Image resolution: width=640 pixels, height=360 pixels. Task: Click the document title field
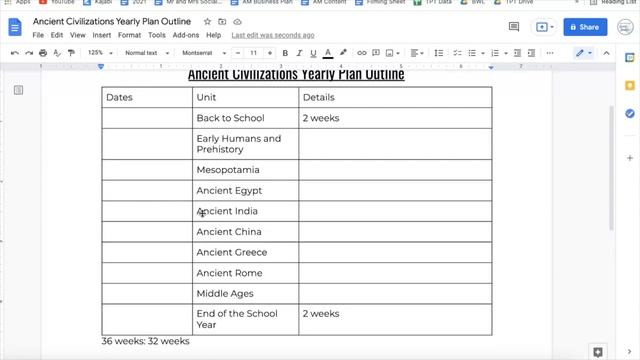112,21
